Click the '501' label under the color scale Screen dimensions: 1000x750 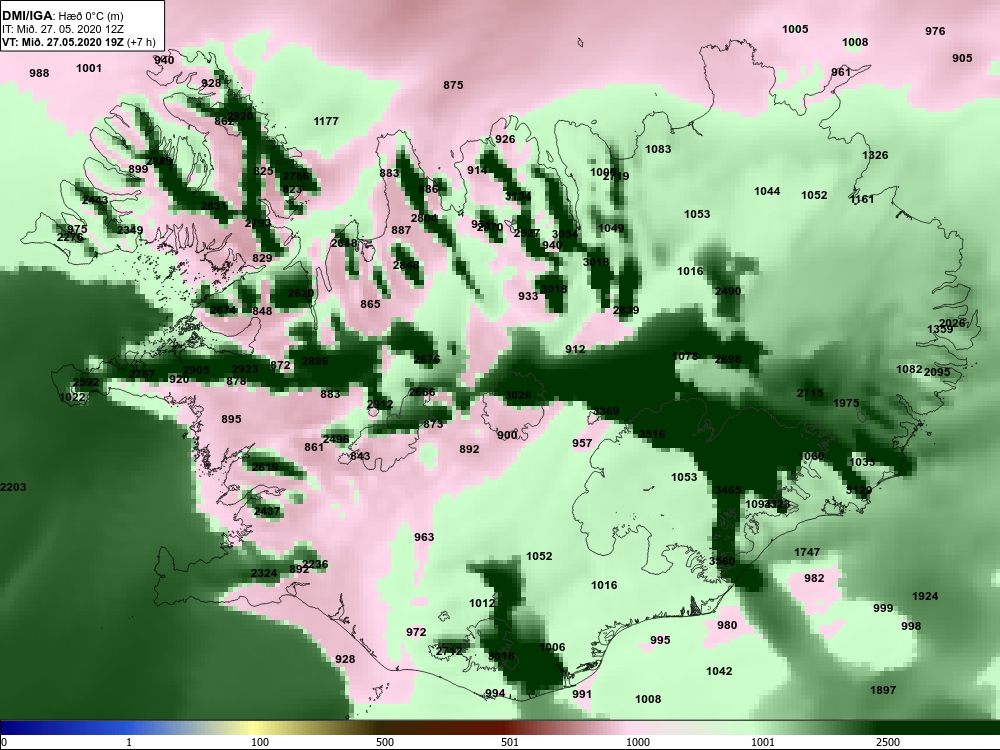(509, 742)
